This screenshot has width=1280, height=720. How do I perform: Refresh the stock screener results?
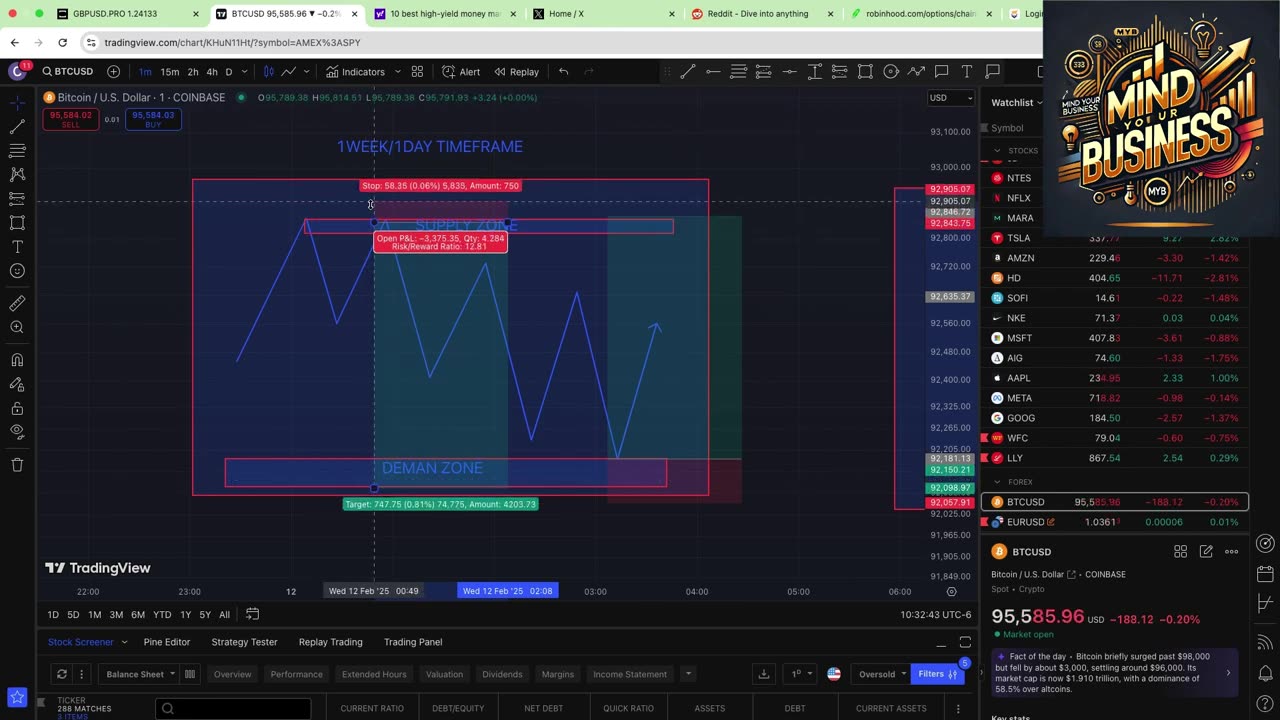point(61,674)
